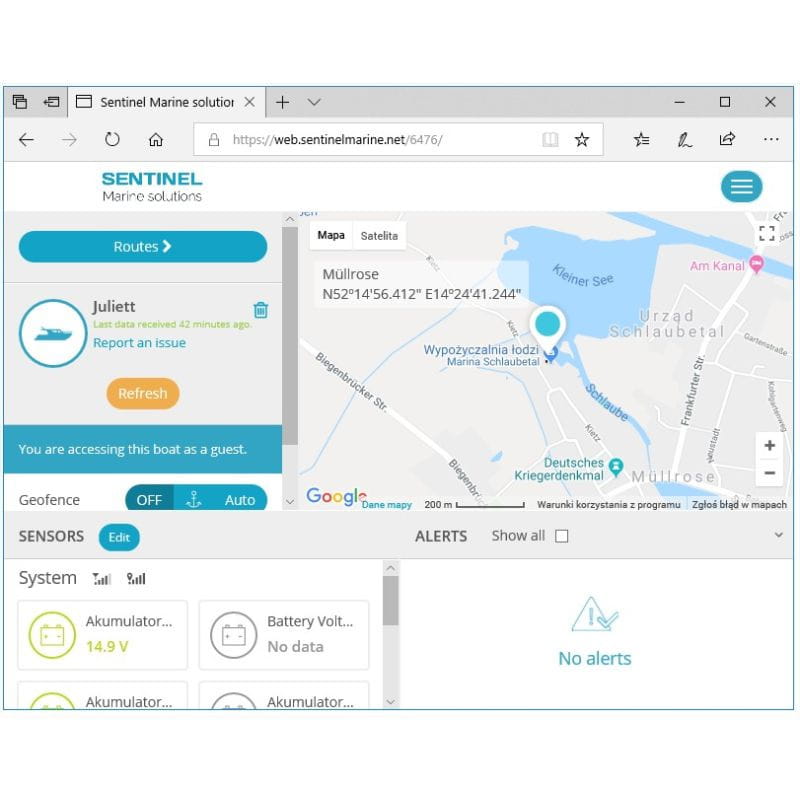Click the browser address bar URL
Screen dimensions: 800x800
click(x=380, y=140)
